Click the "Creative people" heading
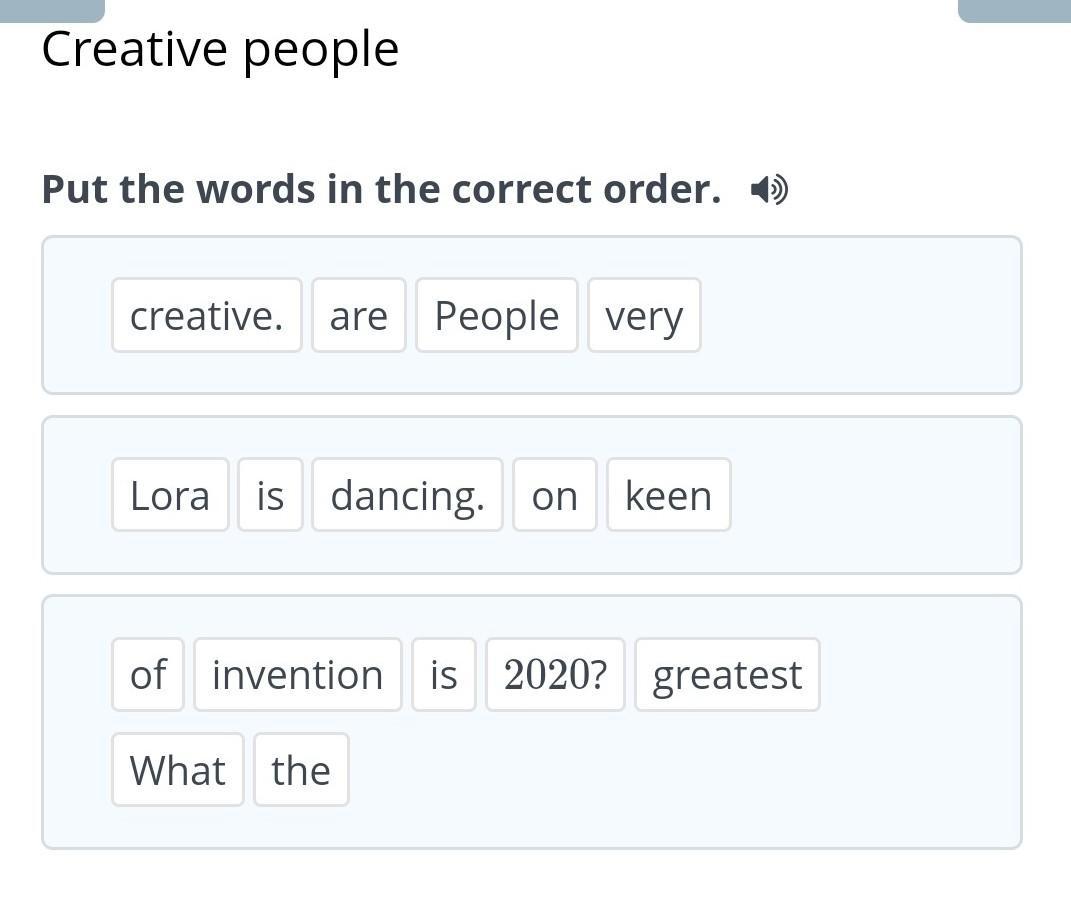The image size is (1071, 907). pos(220,49)
